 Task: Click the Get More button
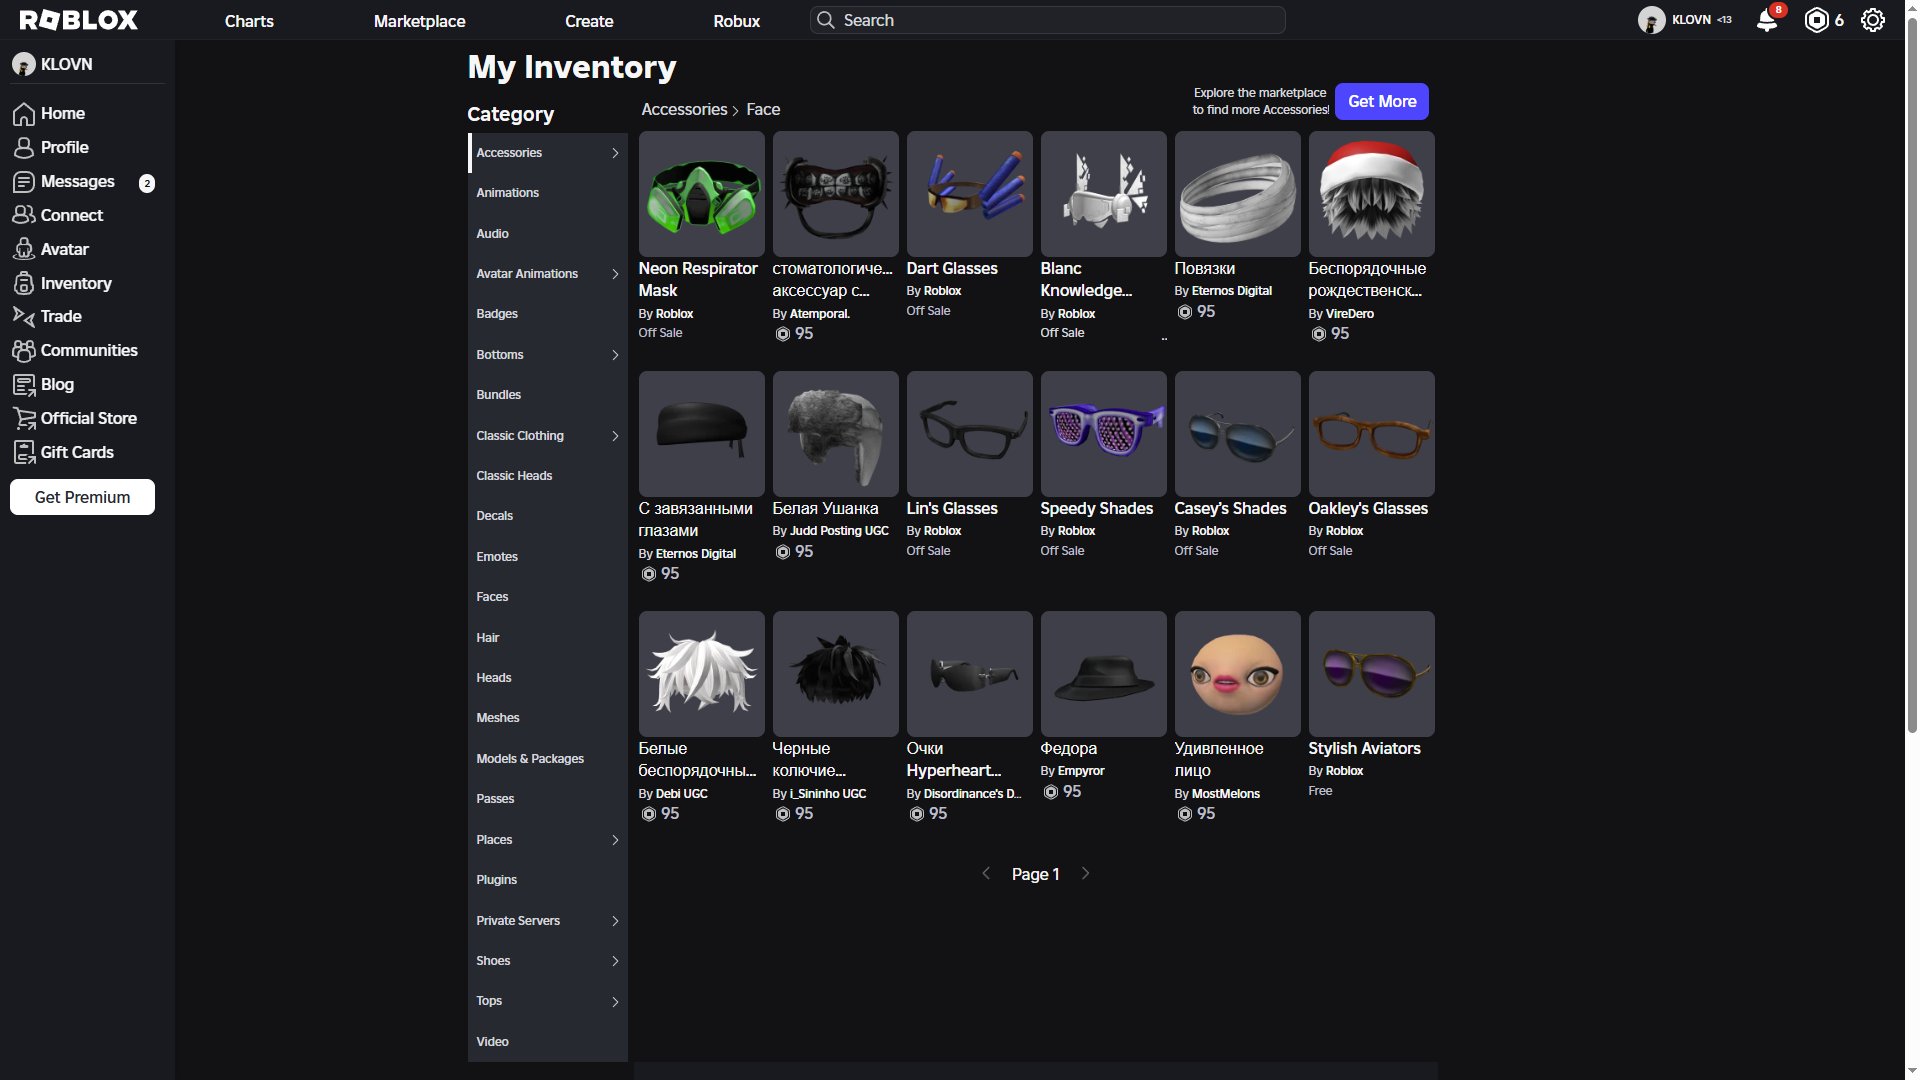coord(1381,101)
